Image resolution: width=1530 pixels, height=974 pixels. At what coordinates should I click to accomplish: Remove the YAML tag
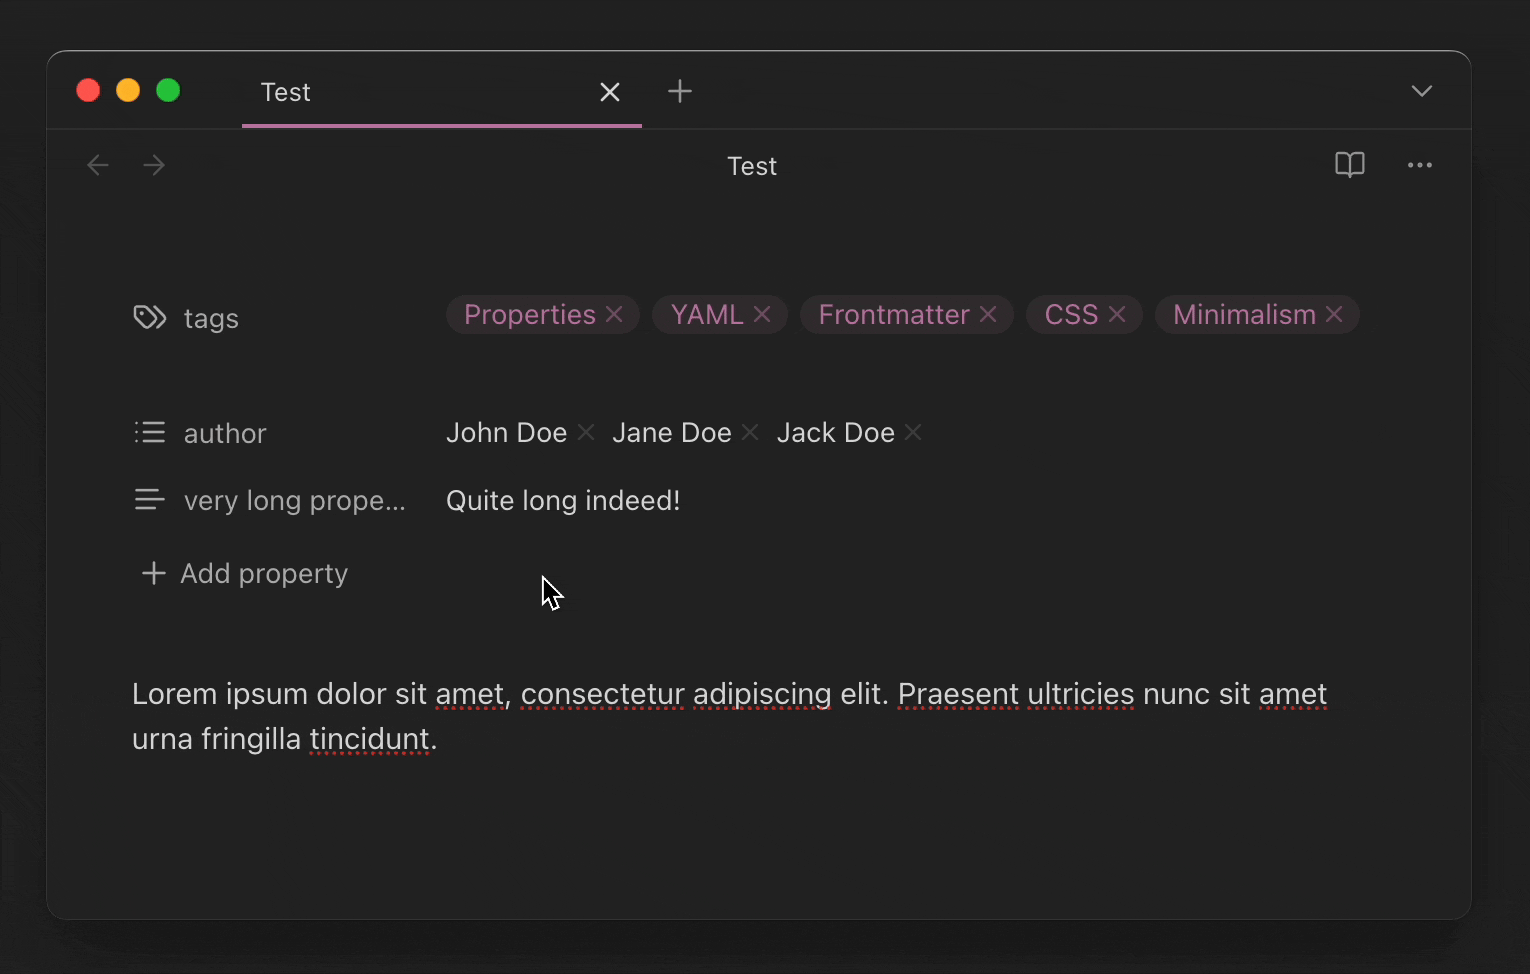click(762, 315)
